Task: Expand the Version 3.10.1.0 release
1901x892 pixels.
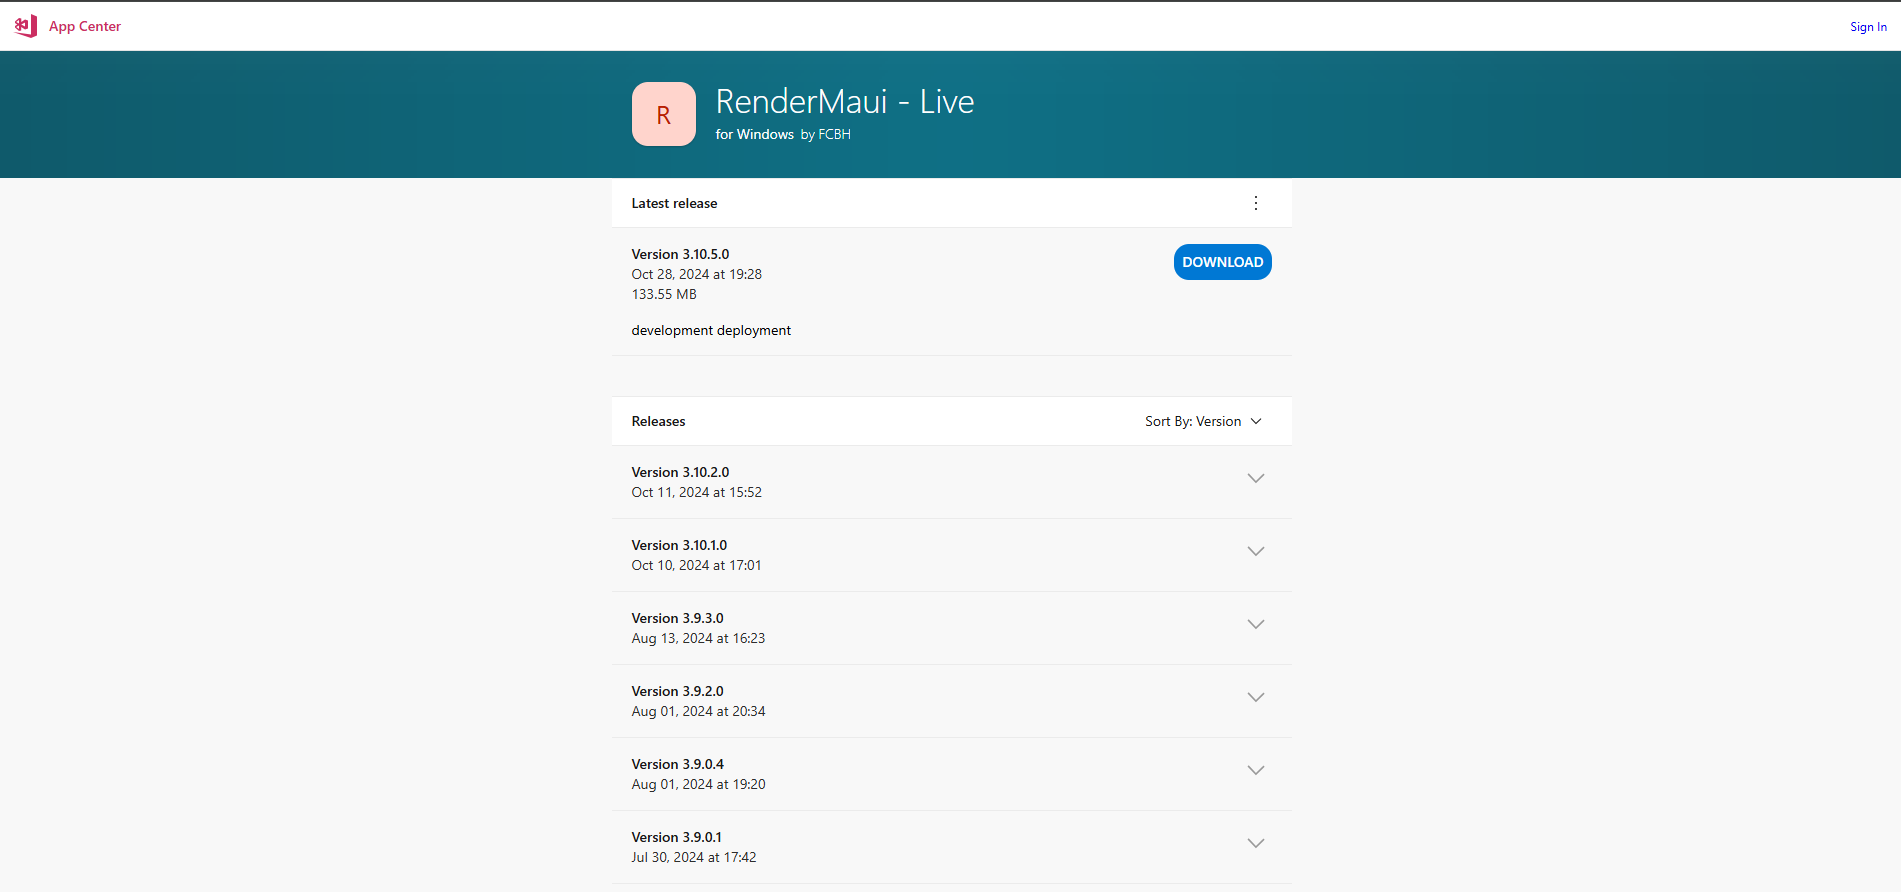Action: point(1256,551)
